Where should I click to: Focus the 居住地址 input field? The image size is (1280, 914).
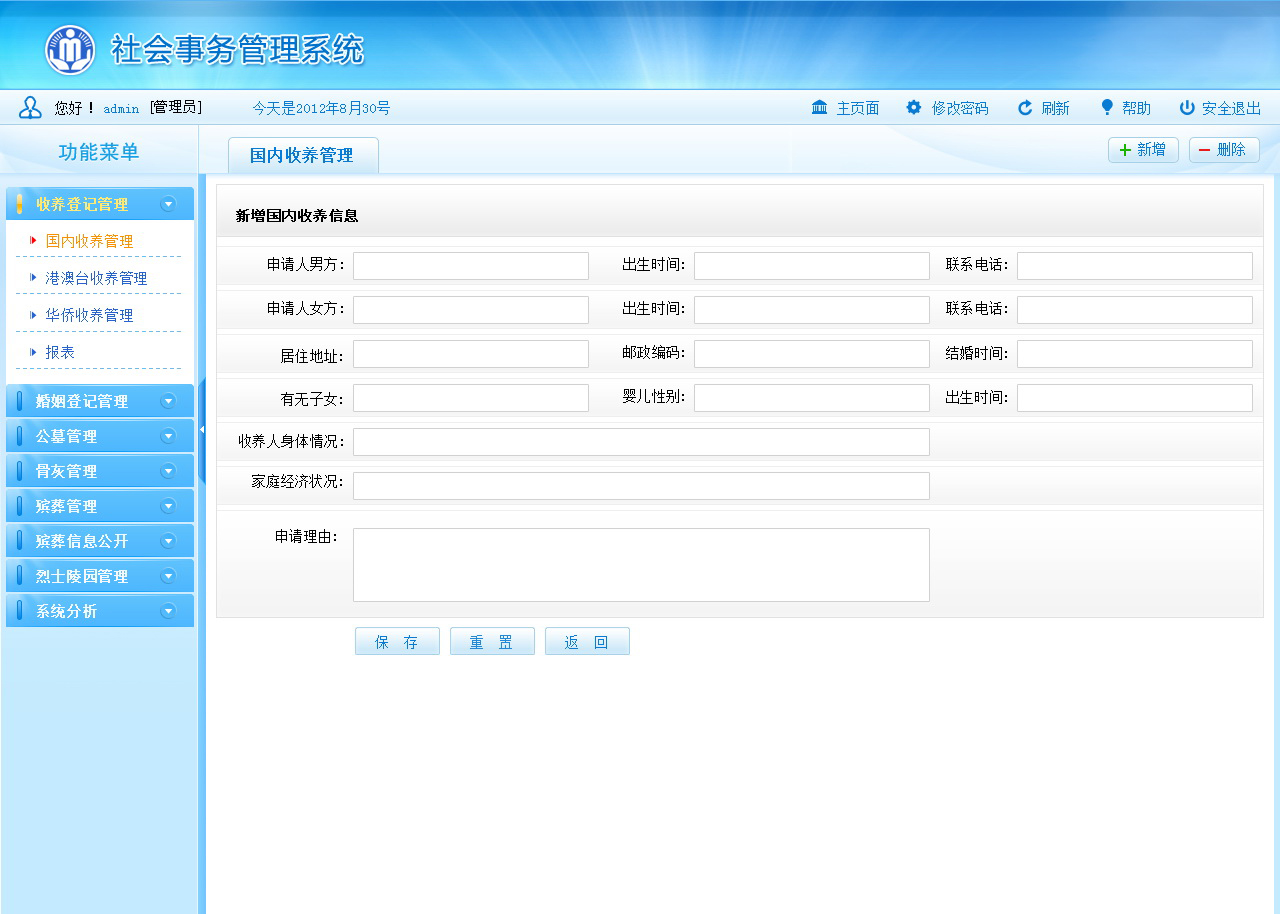[x=471, y=354]
